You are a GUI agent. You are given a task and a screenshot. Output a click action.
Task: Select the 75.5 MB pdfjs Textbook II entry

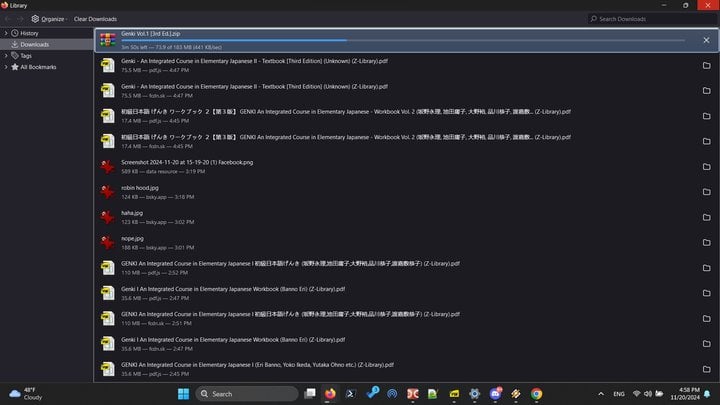pos(406,66)
